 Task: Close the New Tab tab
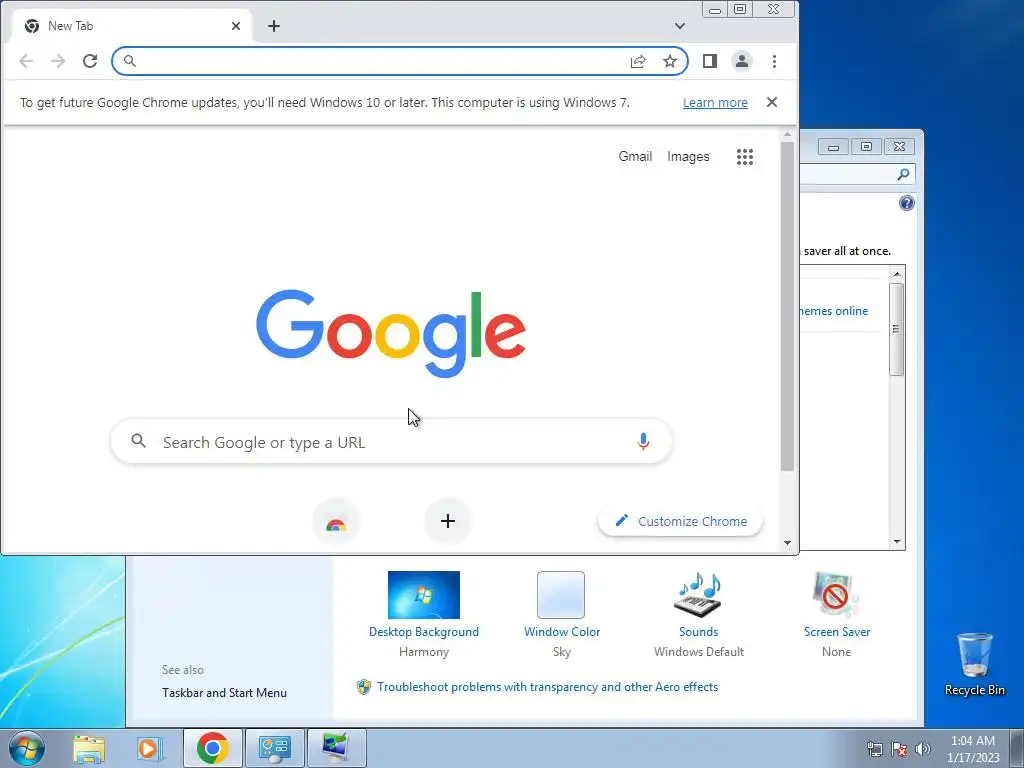(236, 26)
